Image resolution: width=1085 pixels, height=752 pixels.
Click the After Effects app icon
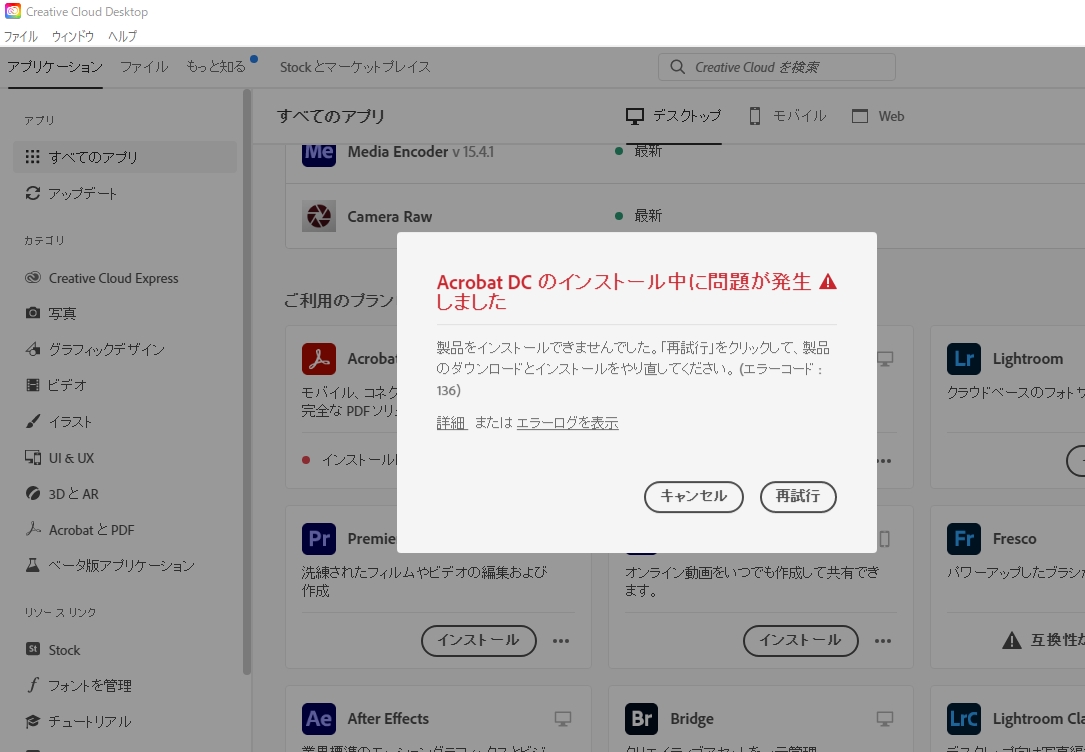(318, 718)
